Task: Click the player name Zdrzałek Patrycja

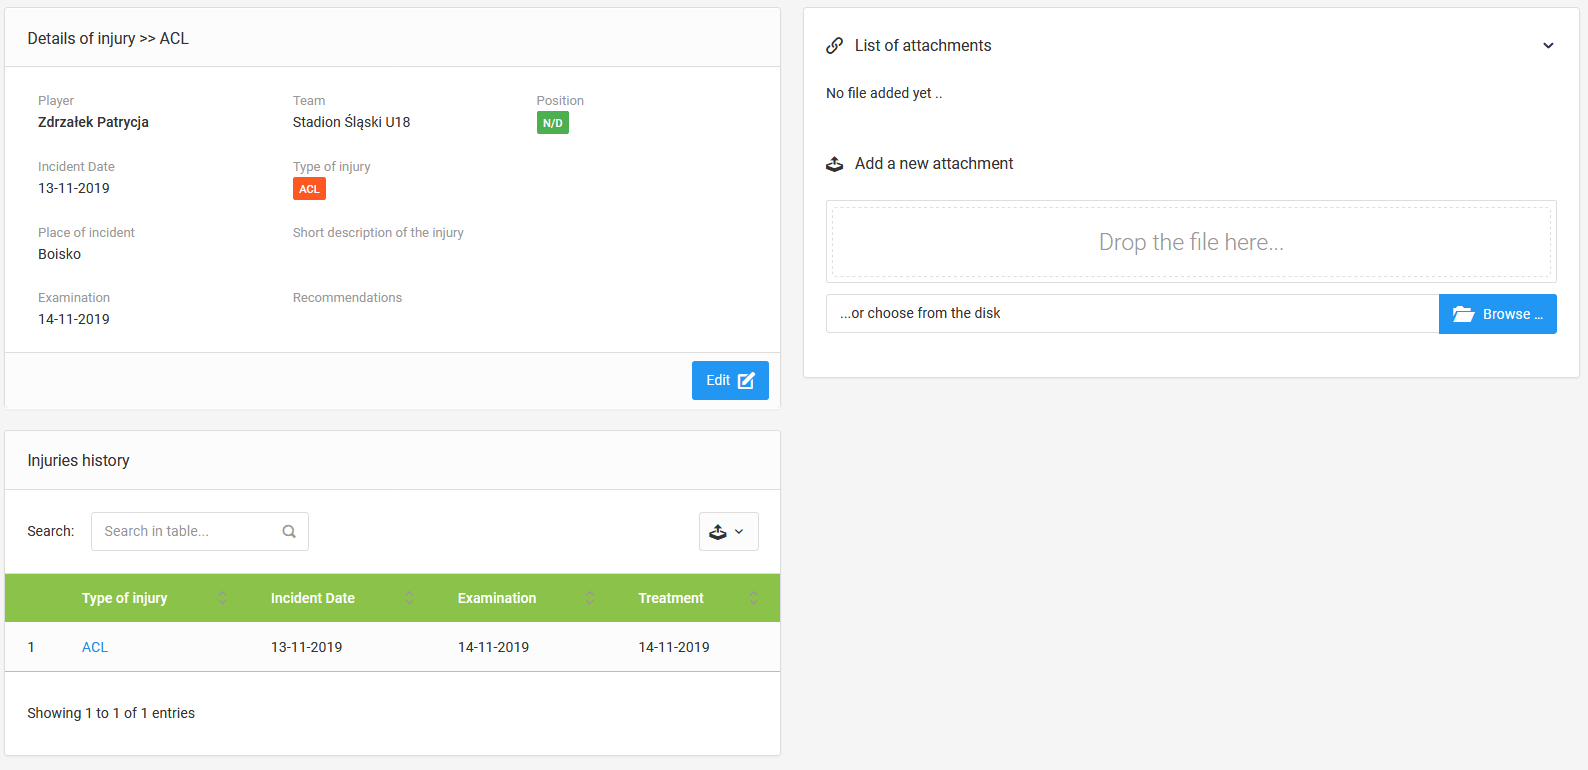Action: pos(93,122)
